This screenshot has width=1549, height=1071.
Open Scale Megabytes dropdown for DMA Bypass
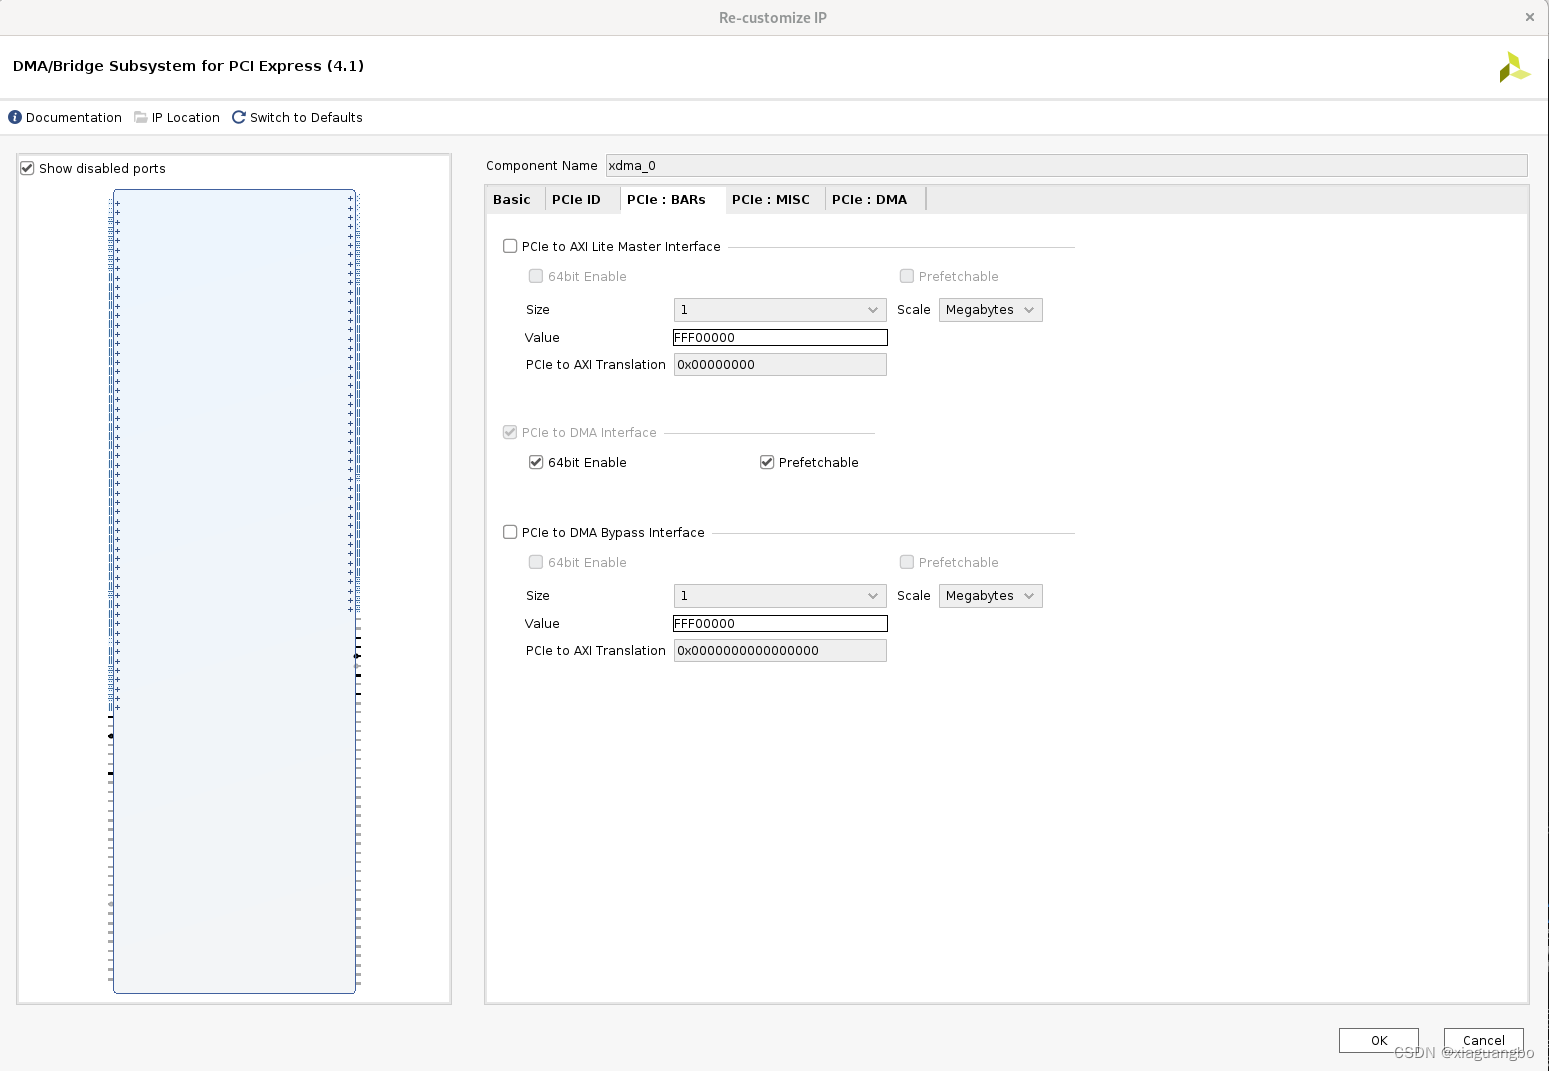[990, 596]
